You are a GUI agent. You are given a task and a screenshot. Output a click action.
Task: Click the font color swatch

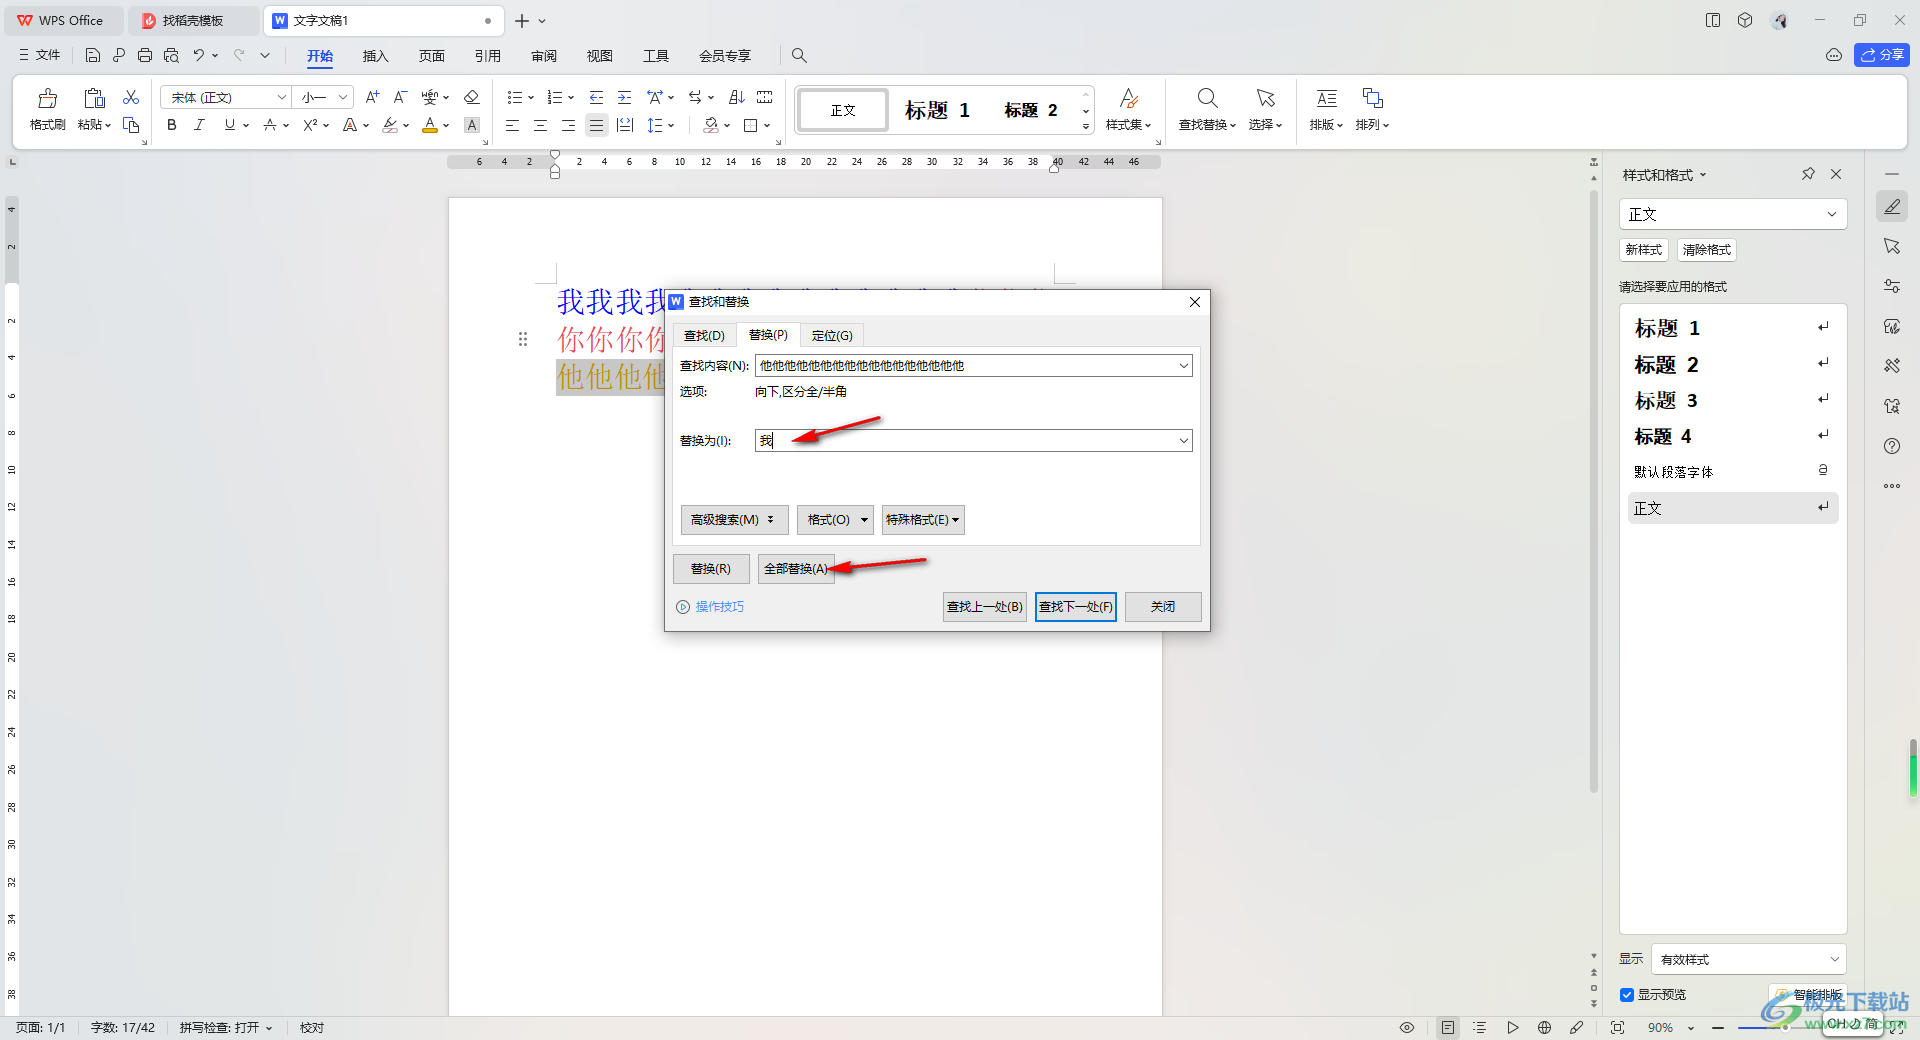[430, 125]
